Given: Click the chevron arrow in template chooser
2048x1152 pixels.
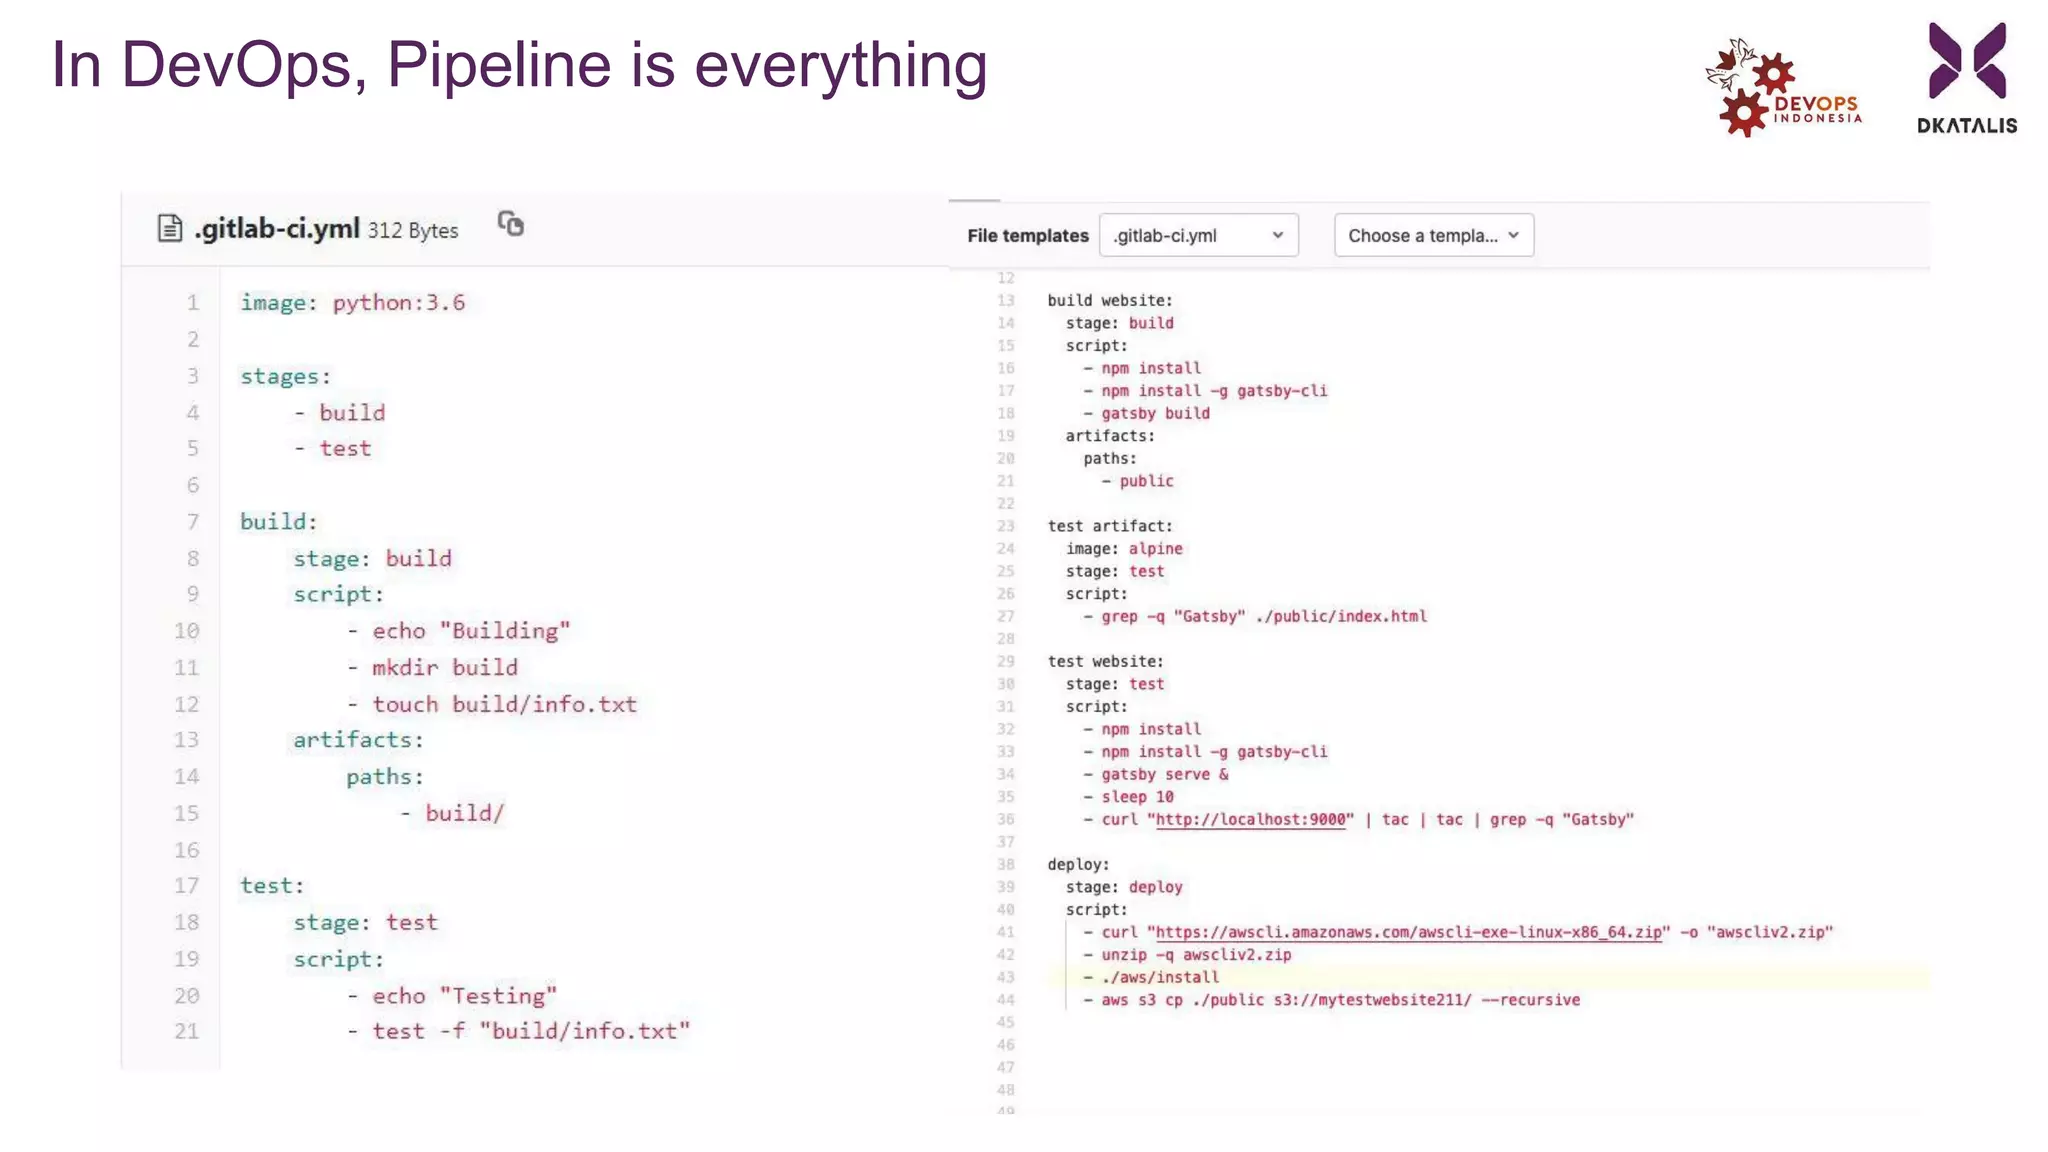Looking at the screenshot, I should click(x=1513, y=235).
